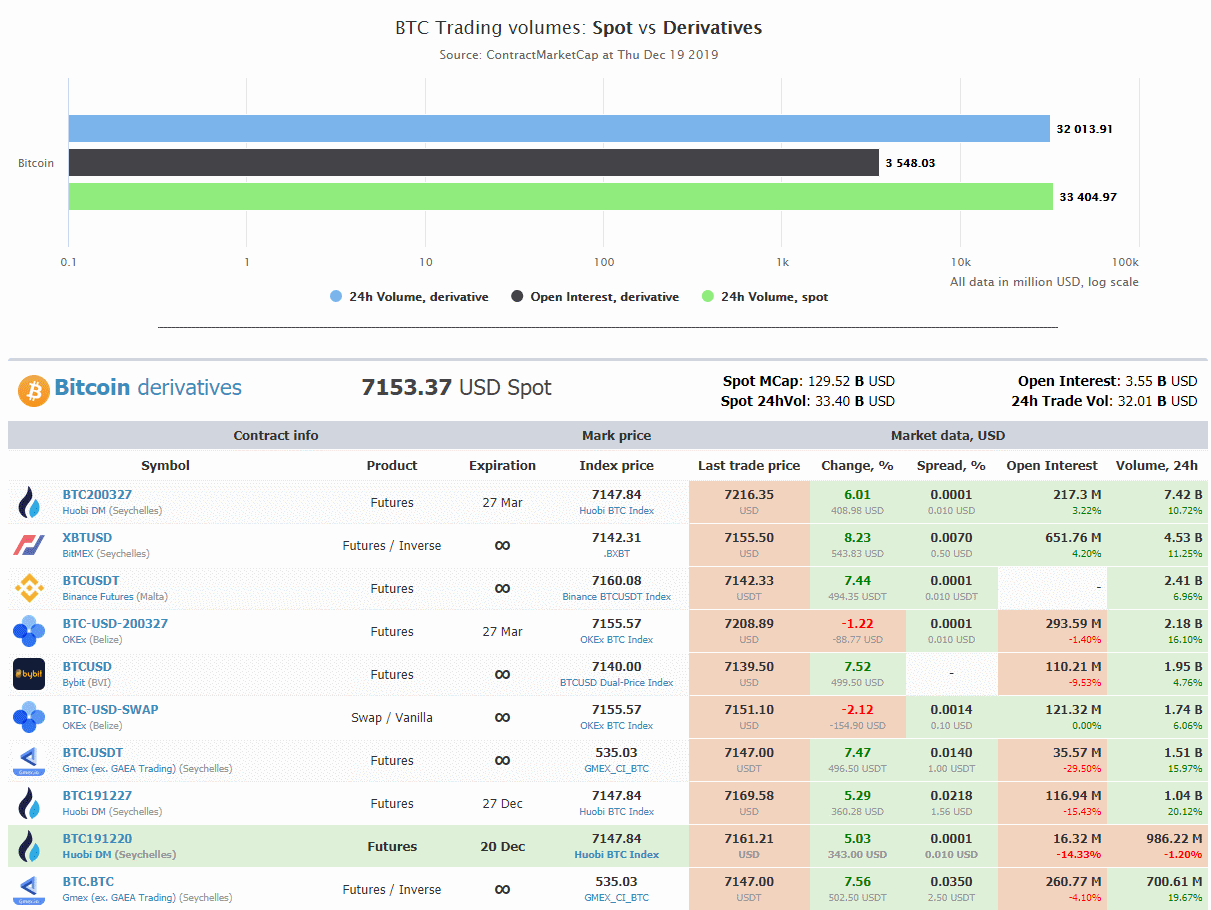Click the Huobi DM icon on the highlighted BTC191220 row
The image size is (1211, 910).
pyautogui.click(x=30, y=845)
